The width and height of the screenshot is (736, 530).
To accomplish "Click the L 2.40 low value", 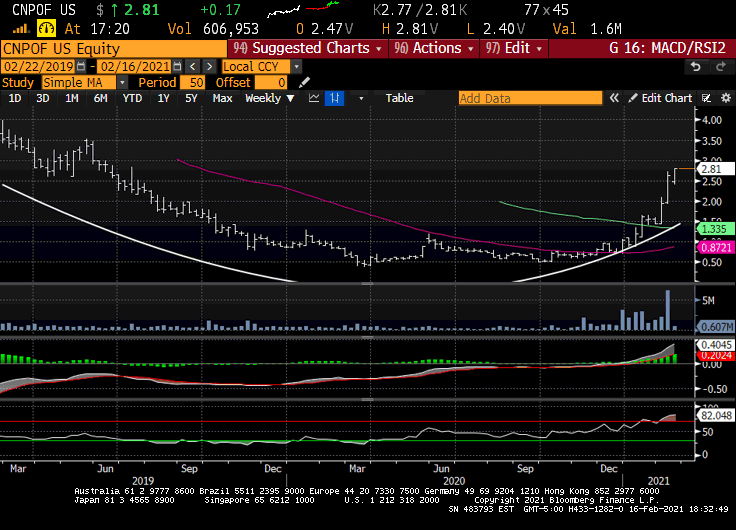I will [496, 29].
